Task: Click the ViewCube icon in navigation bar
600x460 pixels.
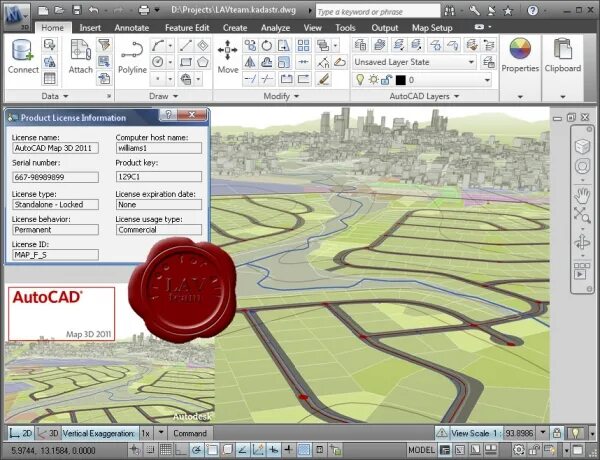Action: [x=582, y=146]
